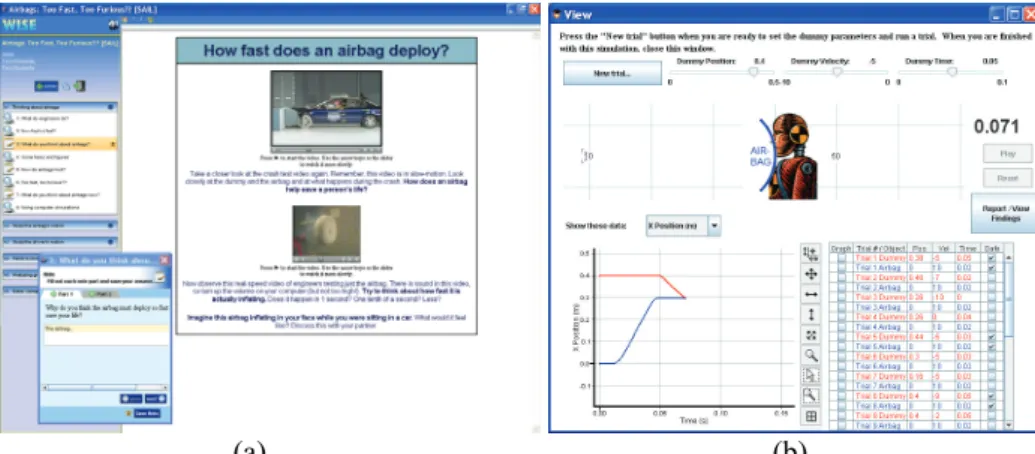Click the Play button in View window

click(1007, 153)
